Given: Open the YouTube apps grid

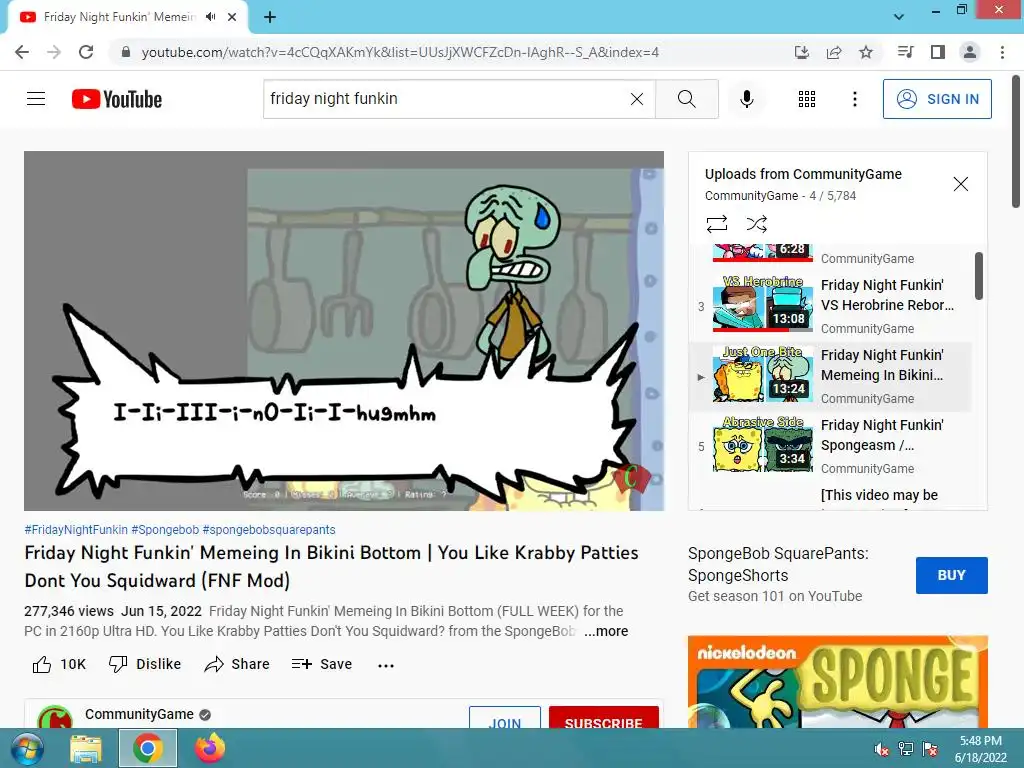Looking at the screenshot, I should click(x=807, y=99).
